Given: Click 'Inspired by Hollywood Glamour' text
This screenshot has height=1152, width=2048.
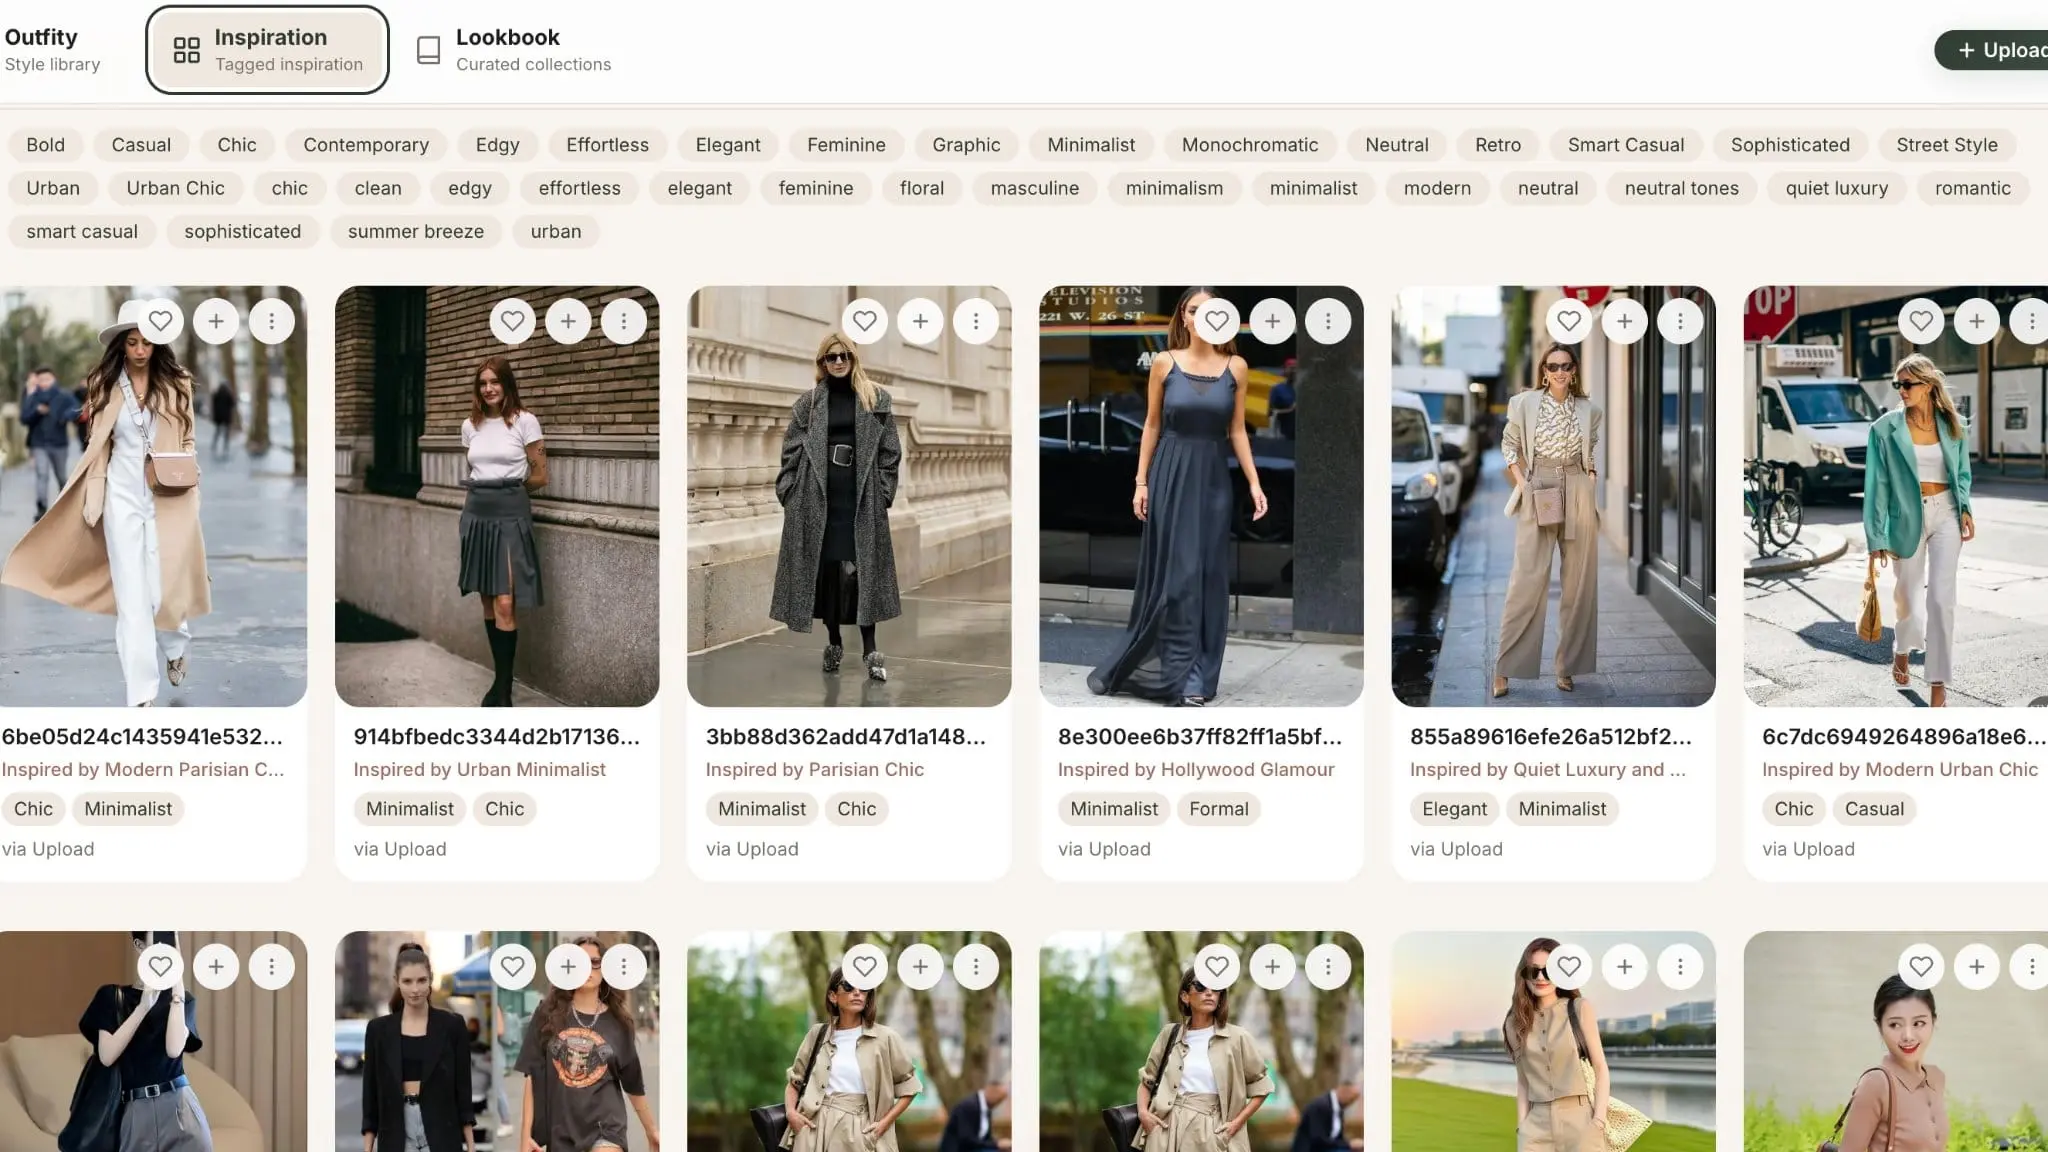Looking at the screenshot, I should [1196, 769].
